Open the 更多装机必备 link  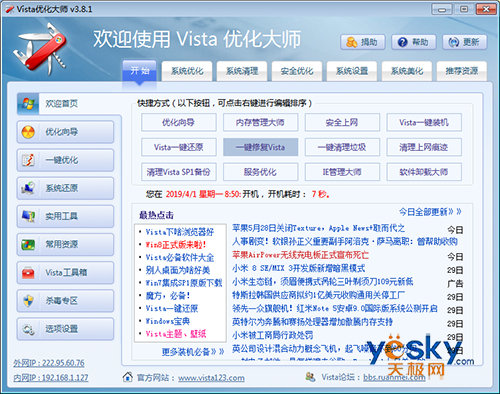(x=193, y=351)
